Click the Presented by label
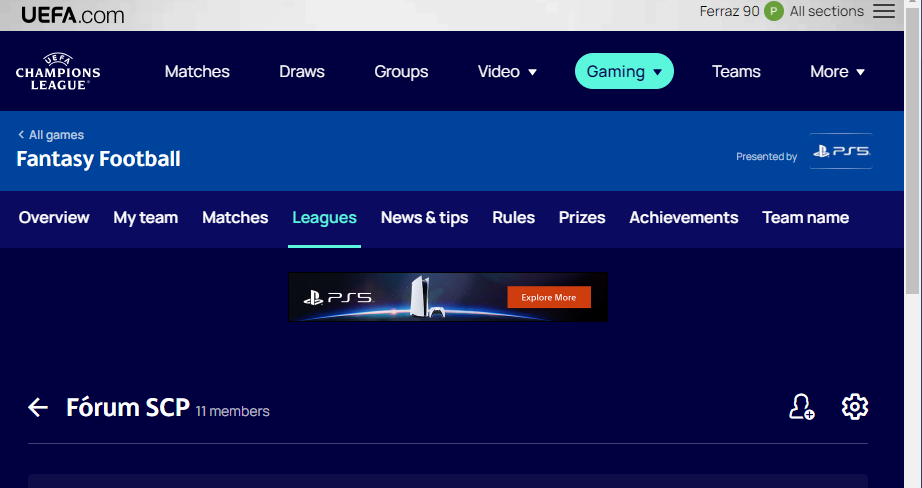 [766, 156]
